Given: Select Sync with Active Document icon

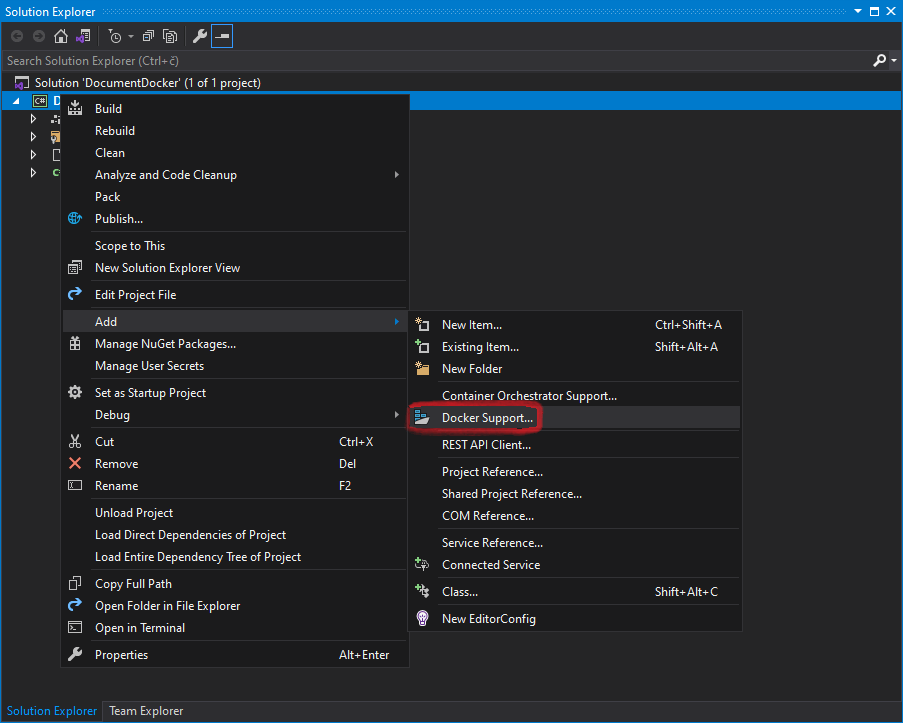Looking at the screenshot, I should click(84, 35).
